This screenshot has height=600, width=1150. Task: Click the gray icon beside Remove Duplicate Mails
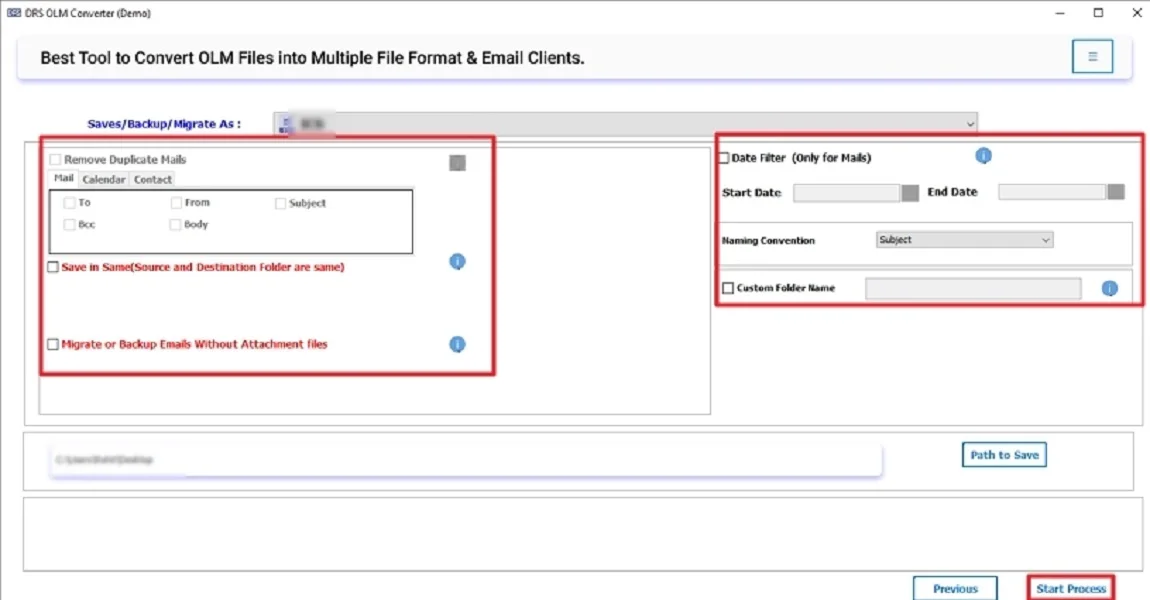pyautogui.click(x=457, y=162)
